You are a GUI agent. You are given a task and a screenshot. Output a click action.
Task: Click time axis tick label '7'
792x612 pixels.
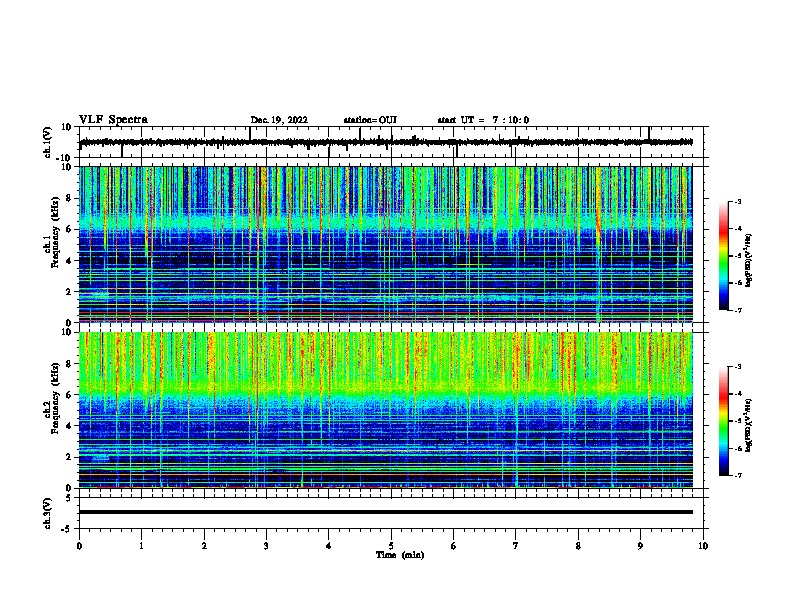tap(516, 546)
